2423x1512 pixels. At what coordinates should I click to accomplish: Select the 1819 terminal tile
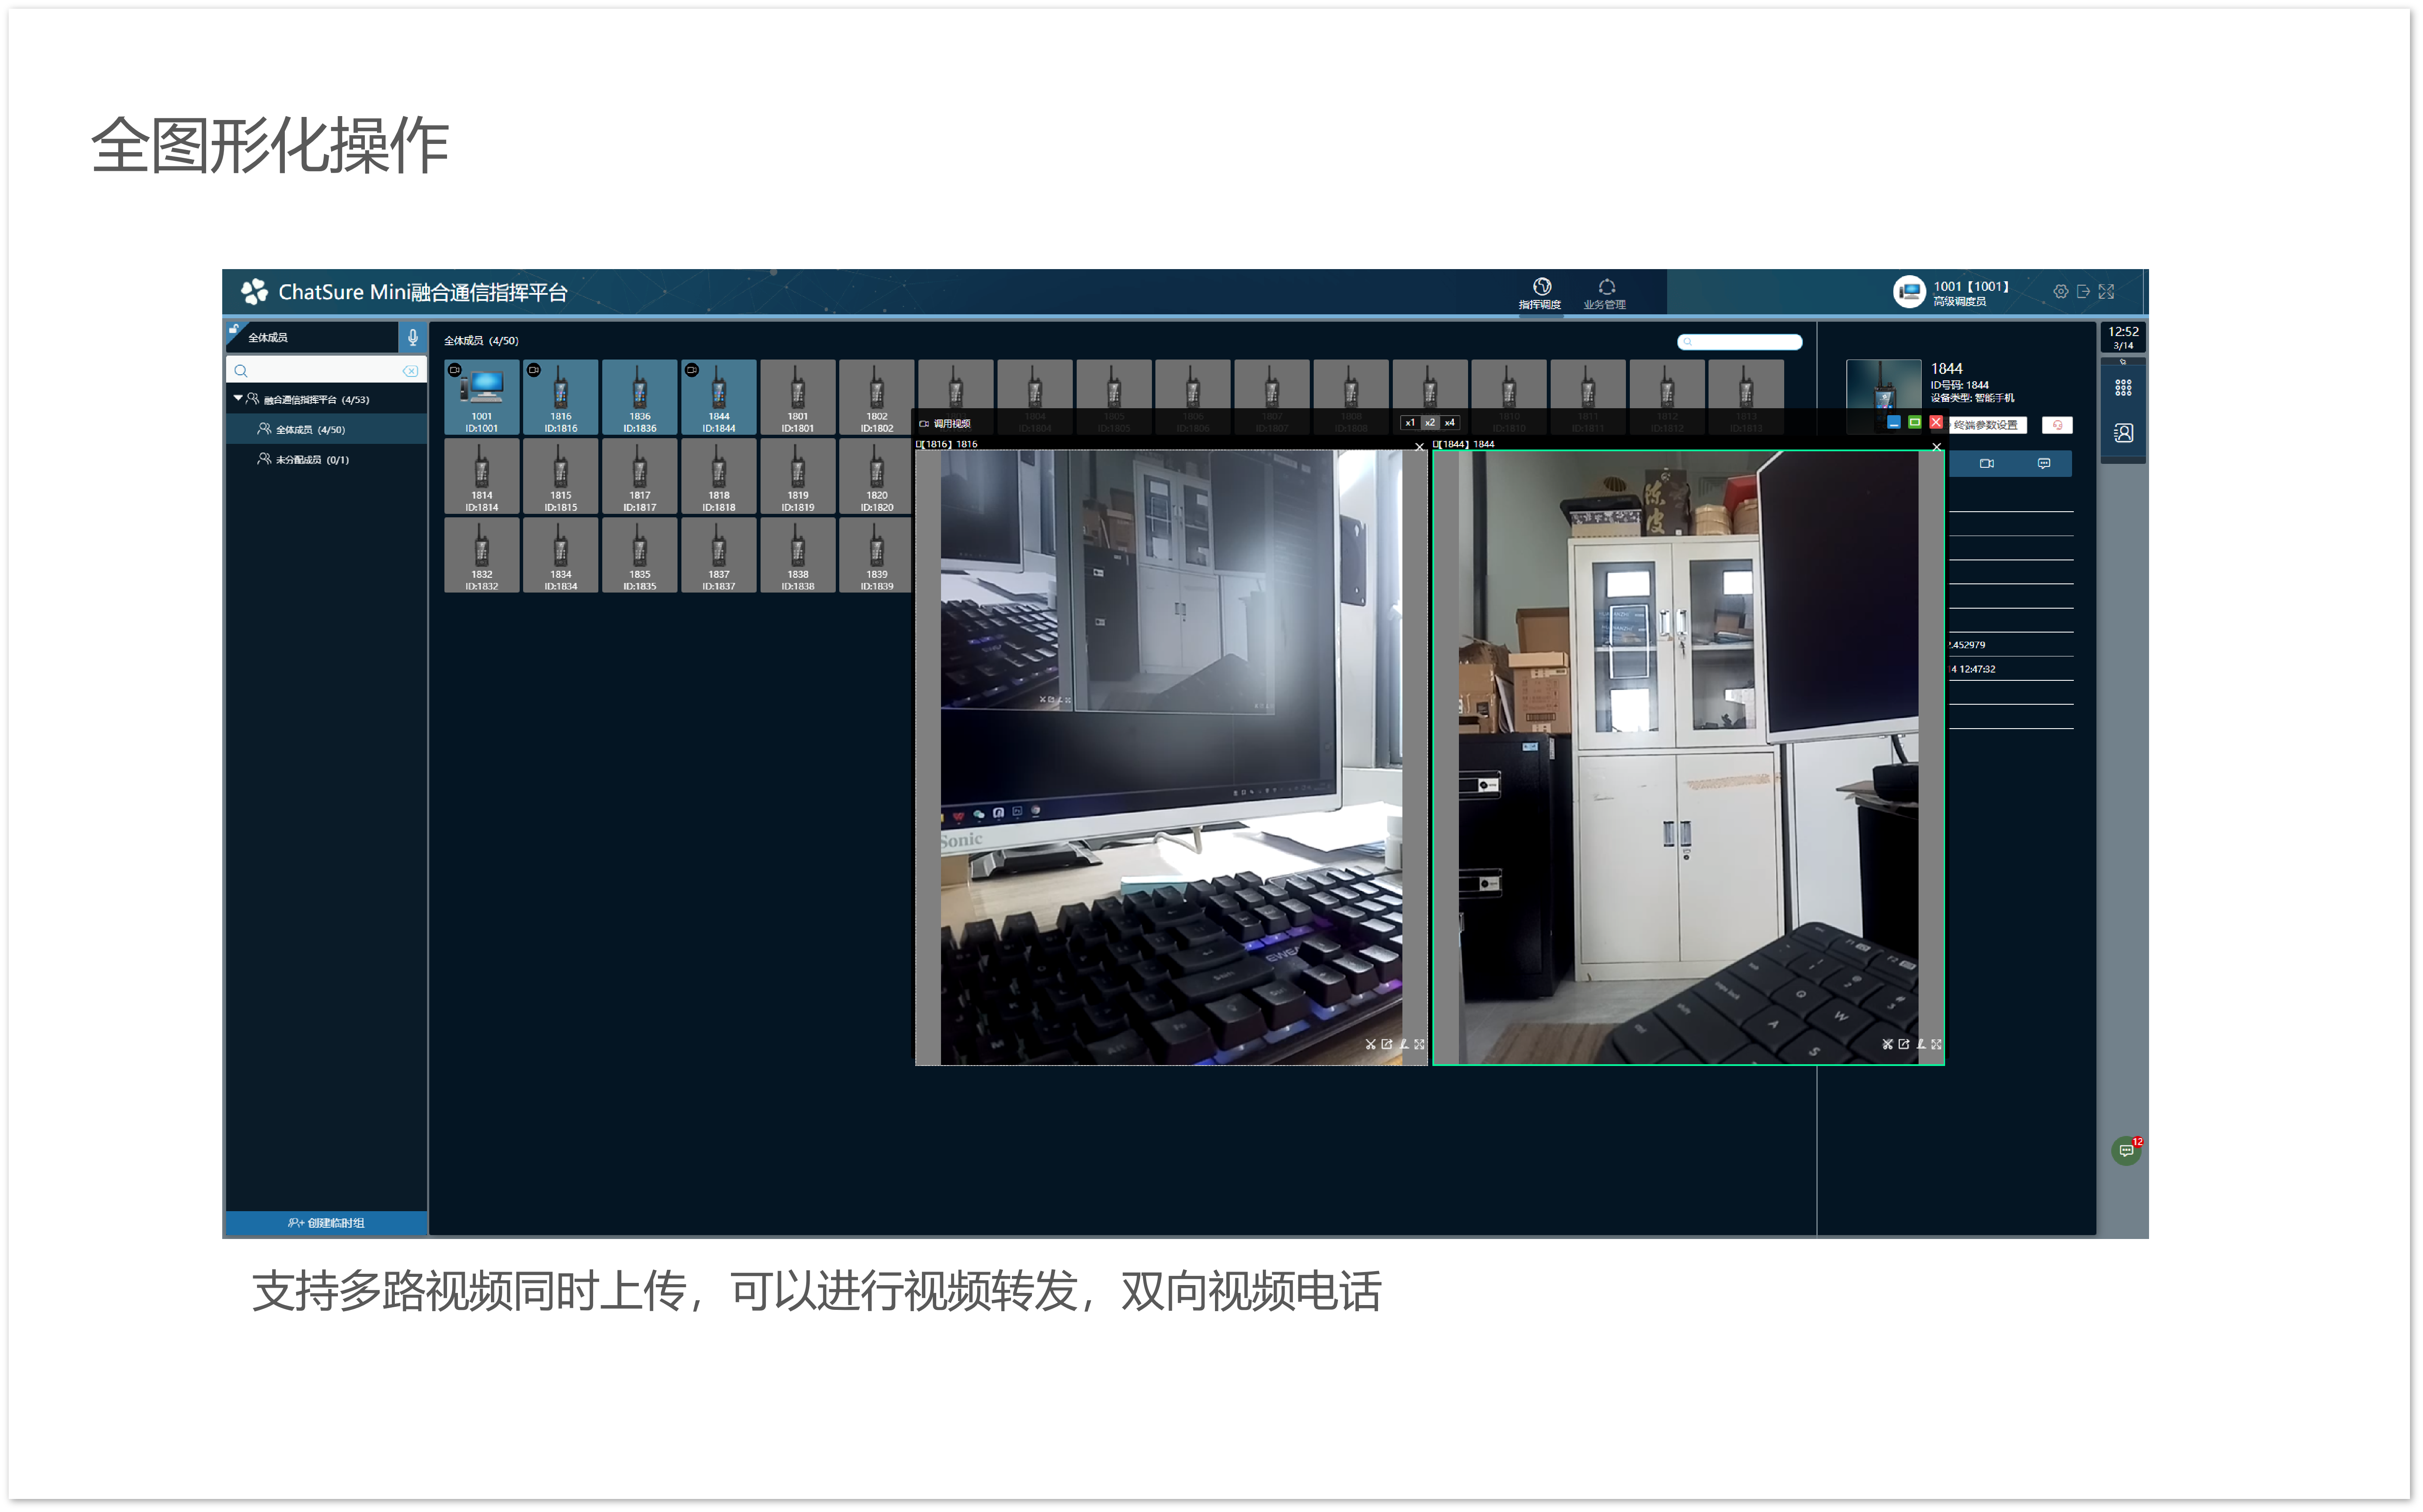(x=798, y=476)
